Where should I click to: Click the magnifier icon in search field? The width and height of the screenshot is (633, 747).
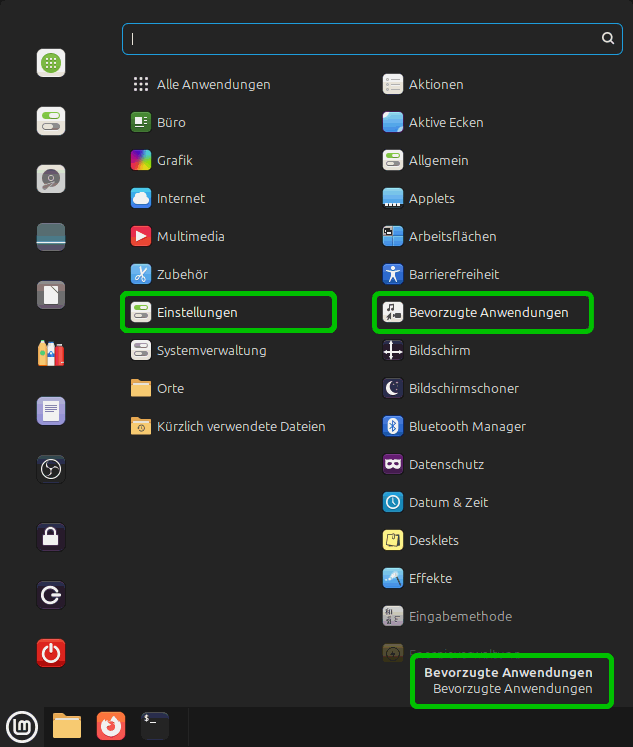point(607,39)
